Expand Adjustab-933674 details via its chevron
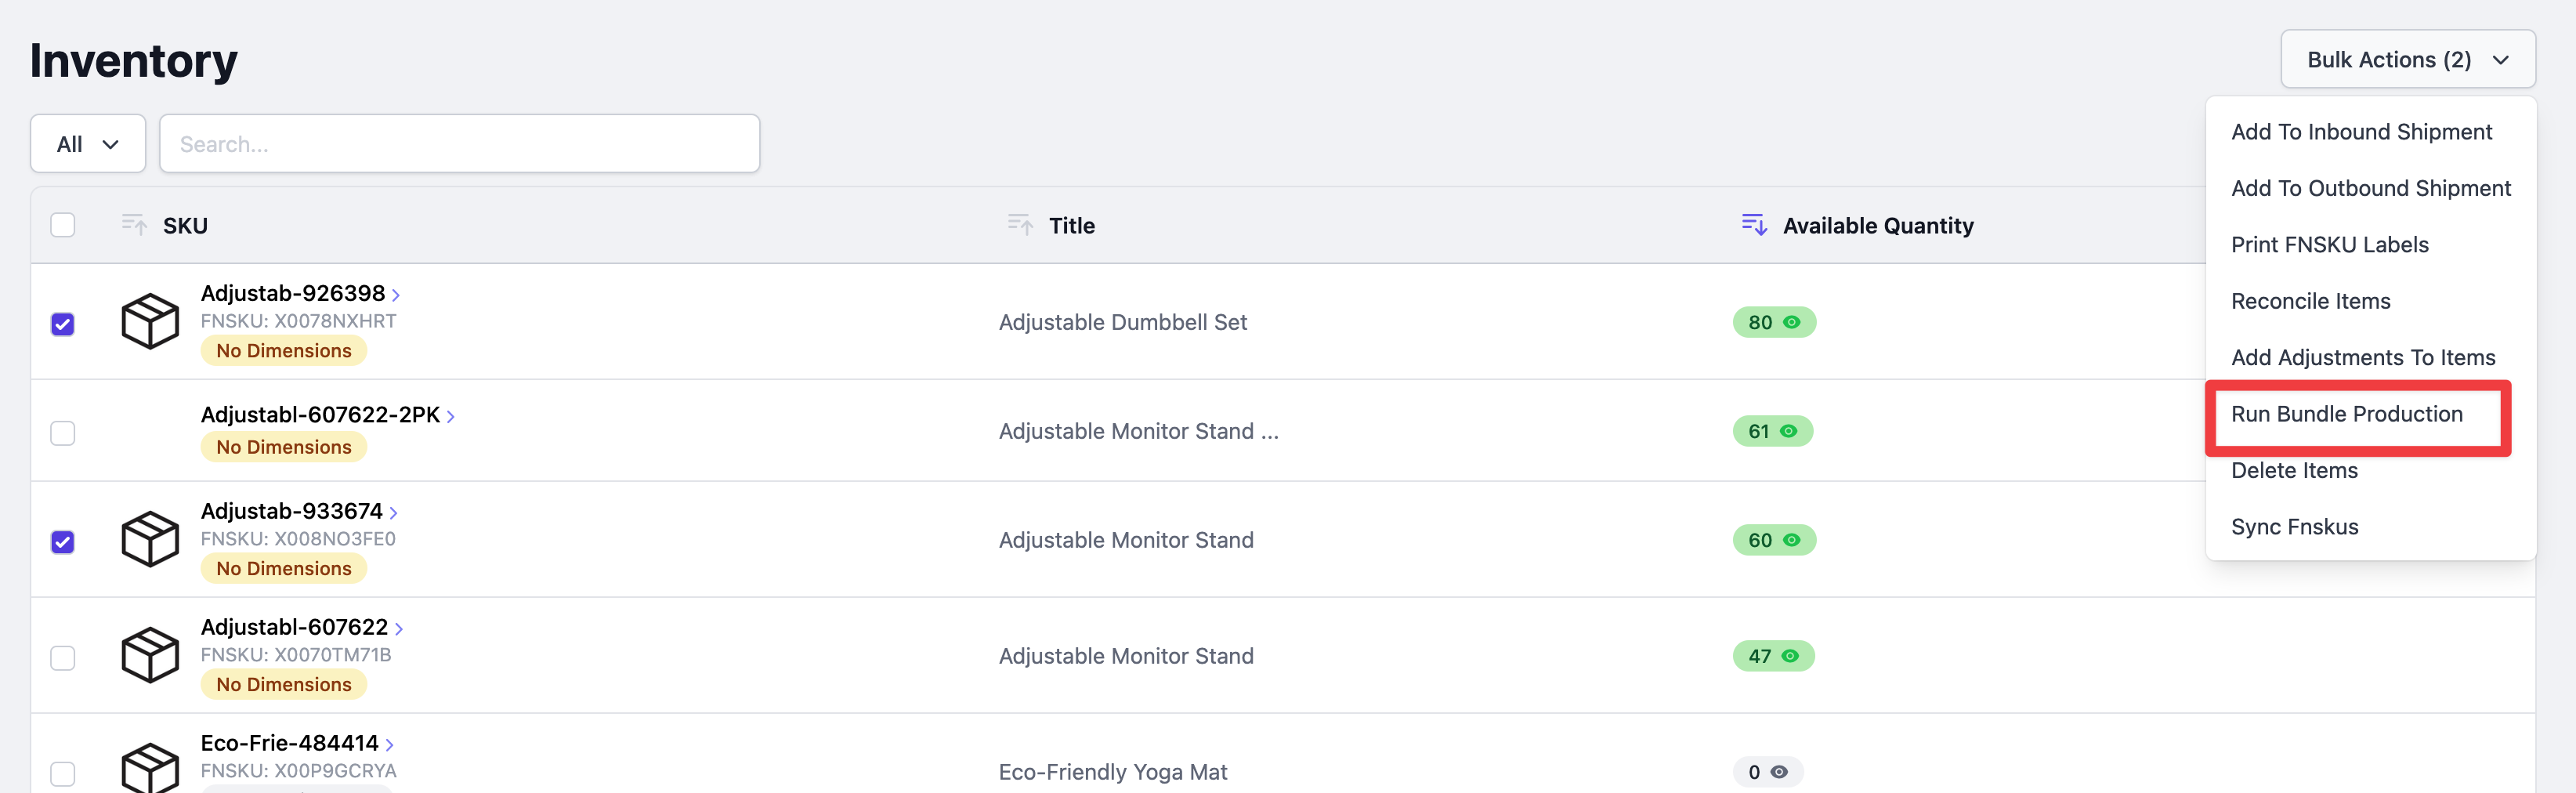Screen dimensions: 2576x793 click(x=394, y=513)
